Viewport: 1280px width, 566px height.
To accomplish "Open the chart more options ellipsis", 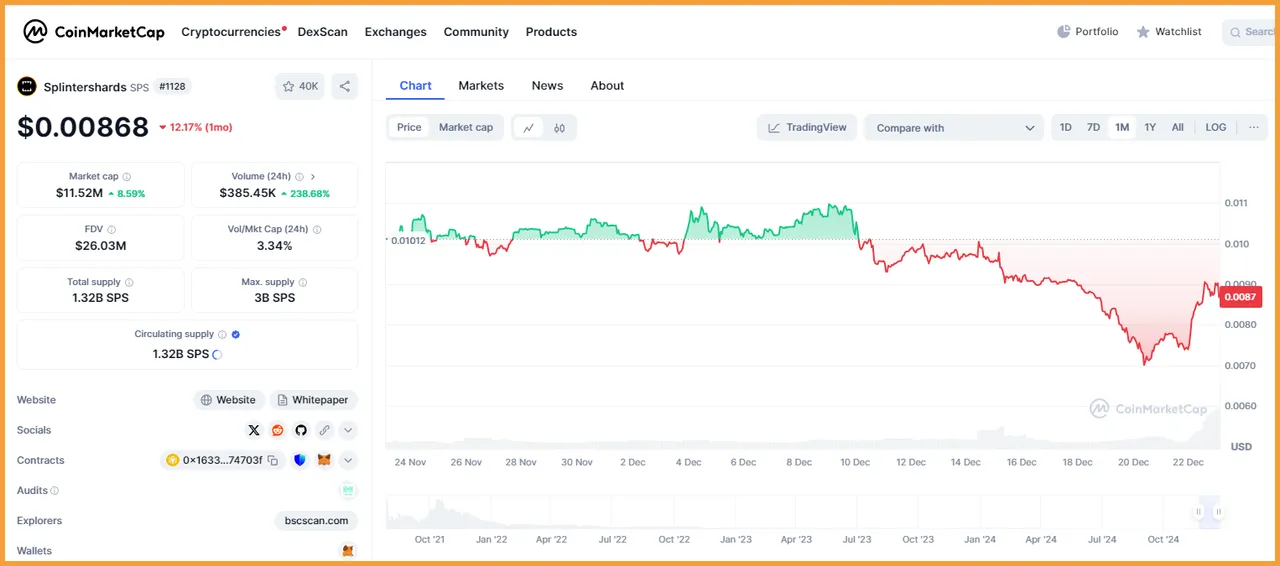I will (x=1254, y=127).
